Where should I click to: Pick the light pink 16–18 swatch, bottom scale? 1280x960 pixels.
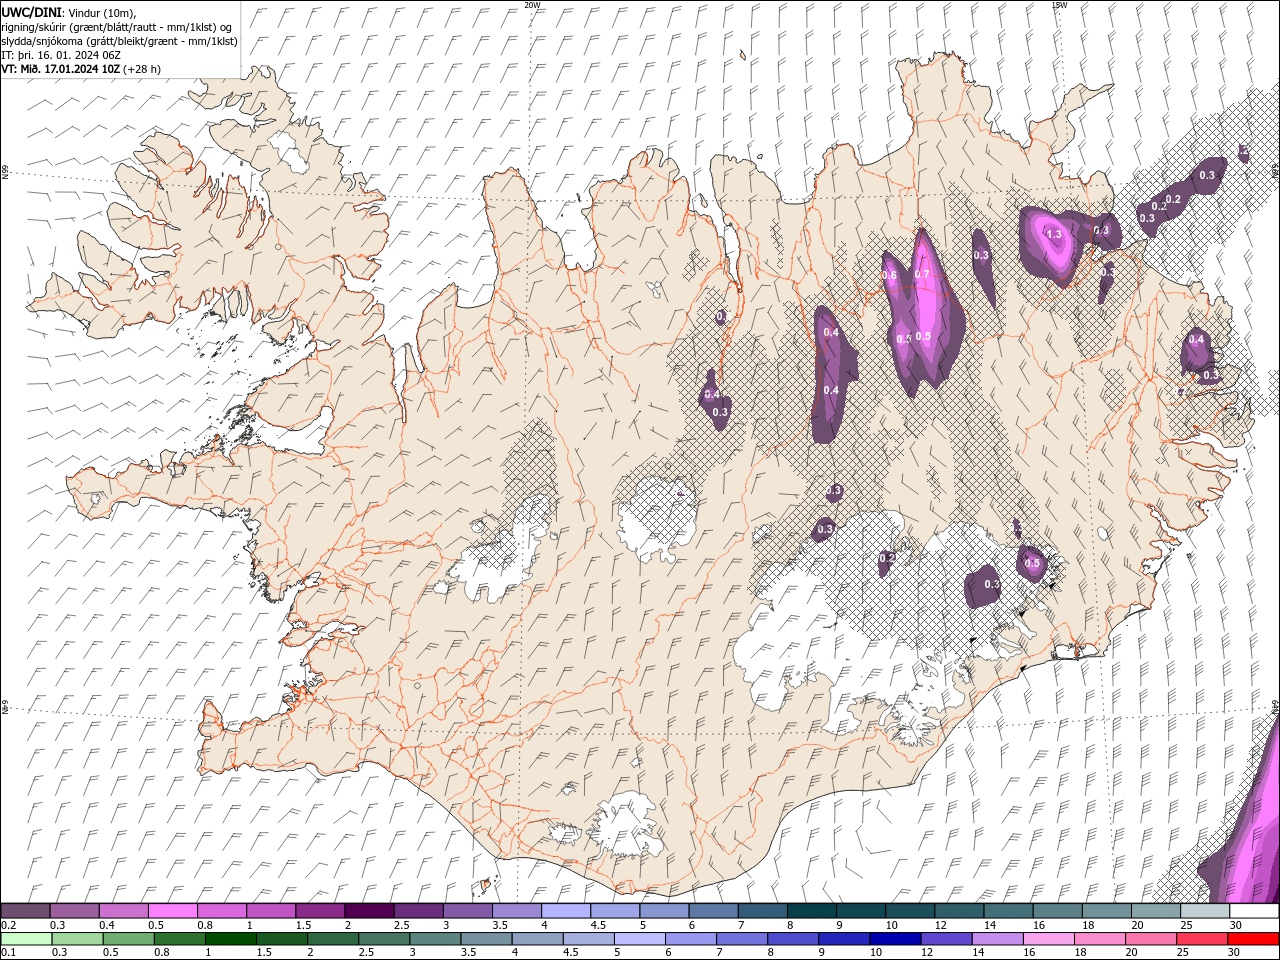(x=1047, y=939)
